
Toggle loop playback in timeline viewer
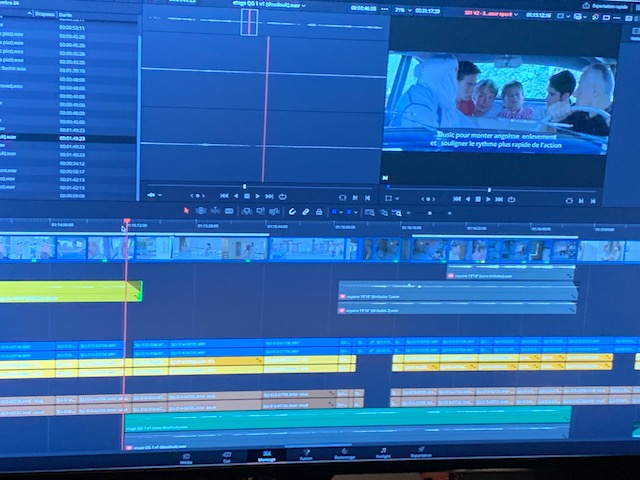tap(511, 200)
